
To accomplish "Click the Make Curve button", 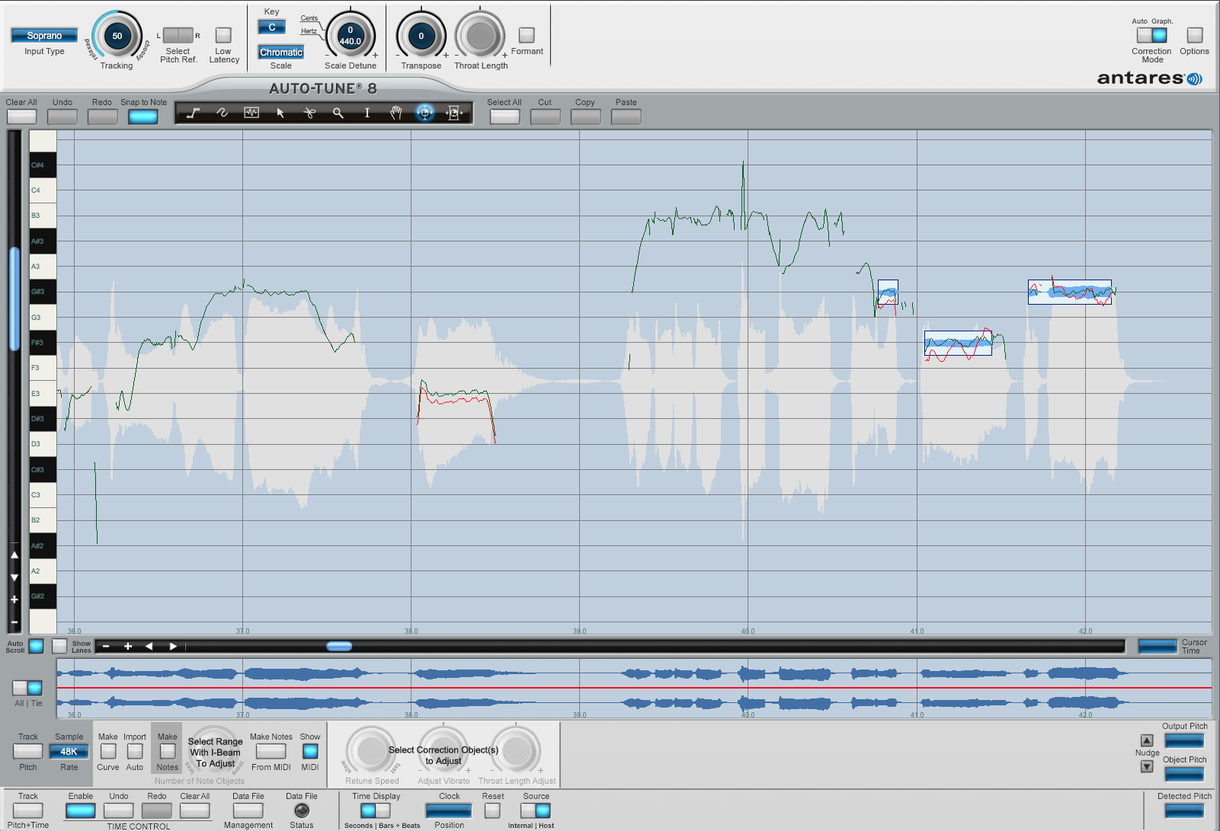I will (107, 751).
